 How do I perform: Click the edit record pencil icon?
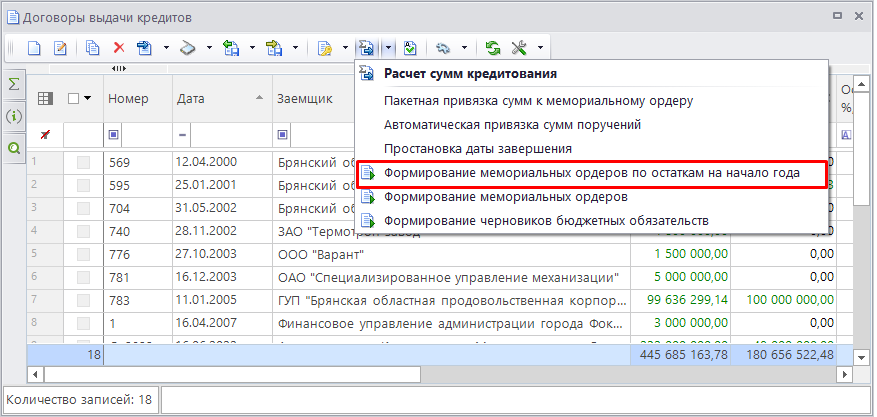(59, 47)
